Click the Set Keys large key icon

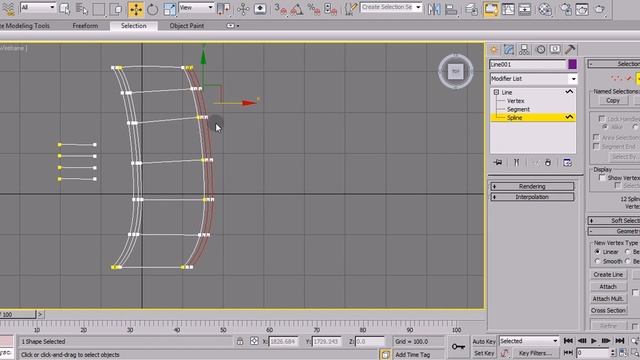458,347
